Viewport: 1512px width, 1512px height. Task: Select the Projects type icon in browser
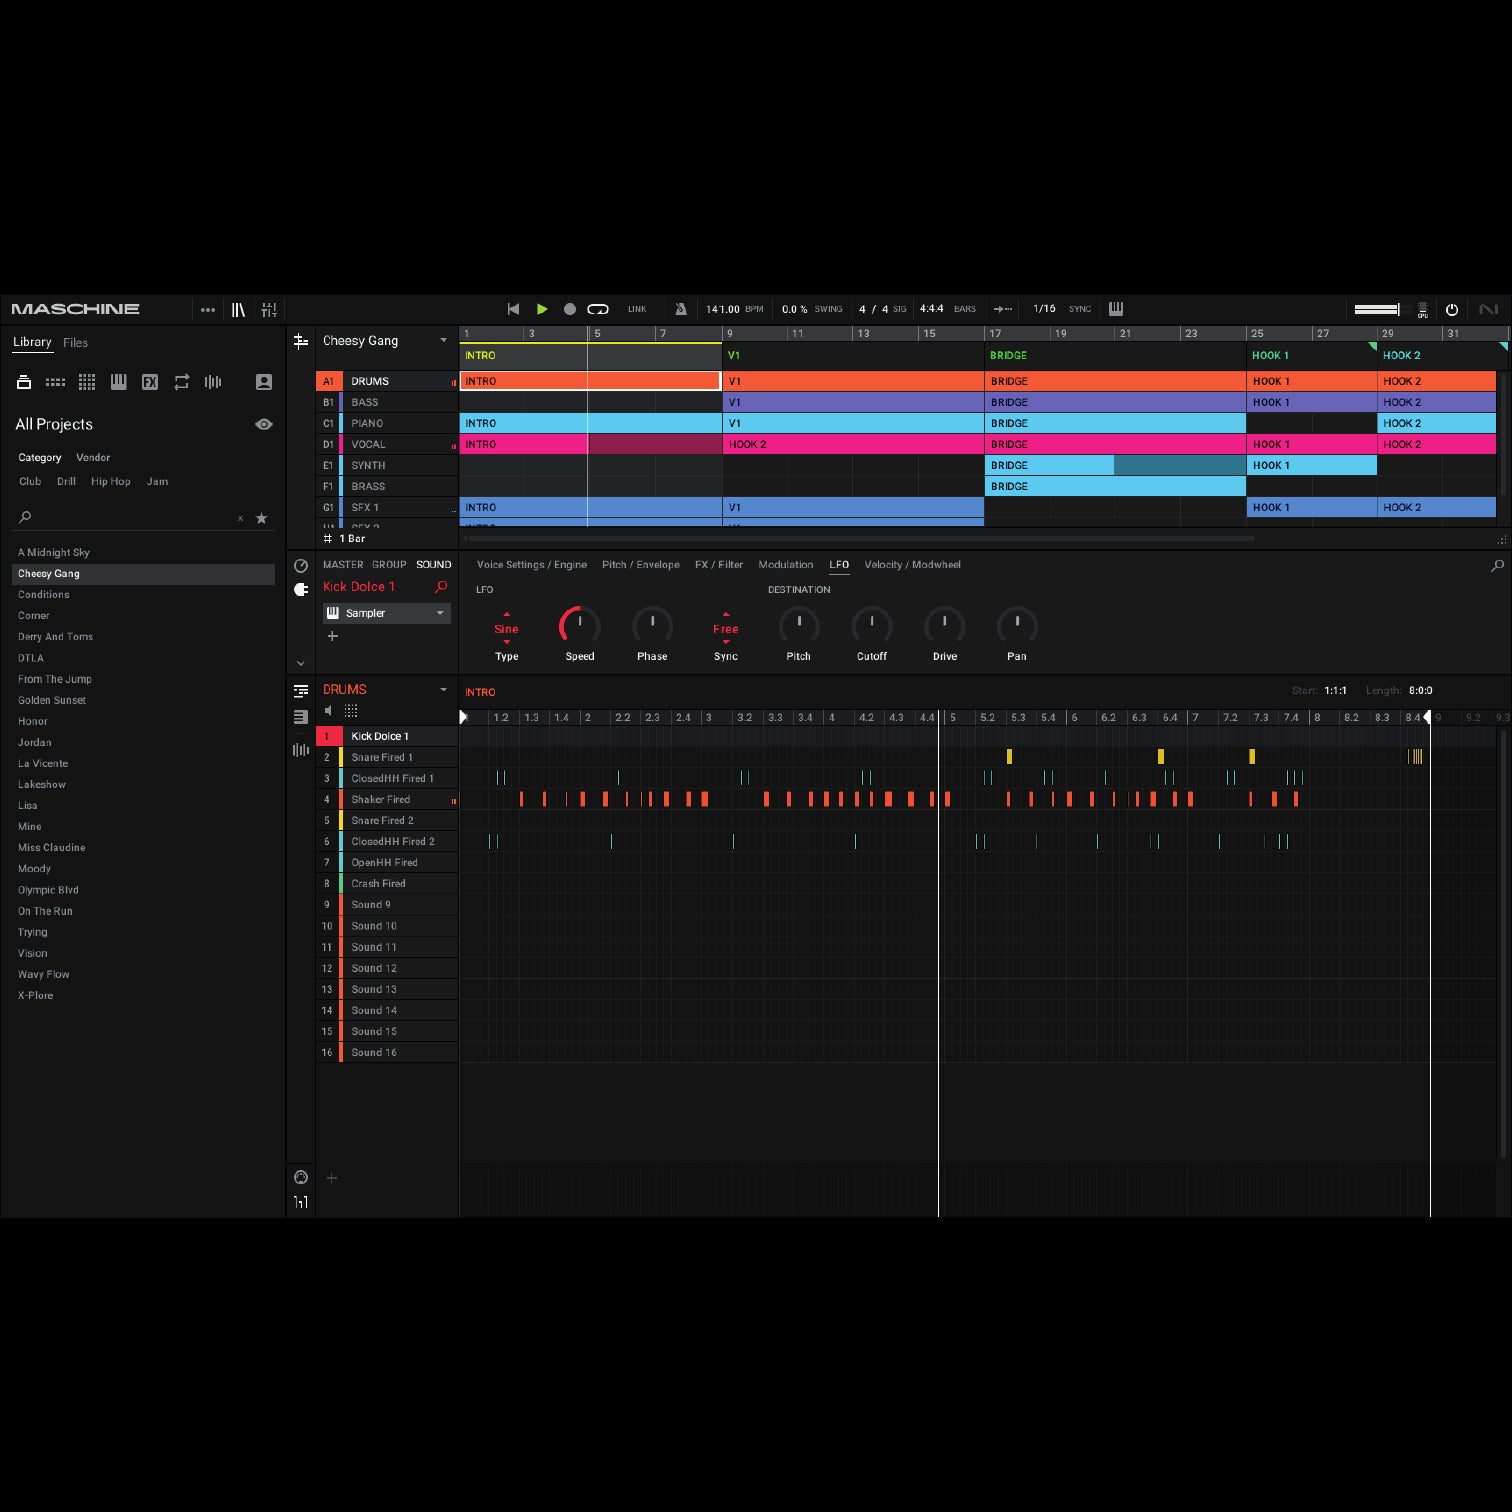(24, 382)
